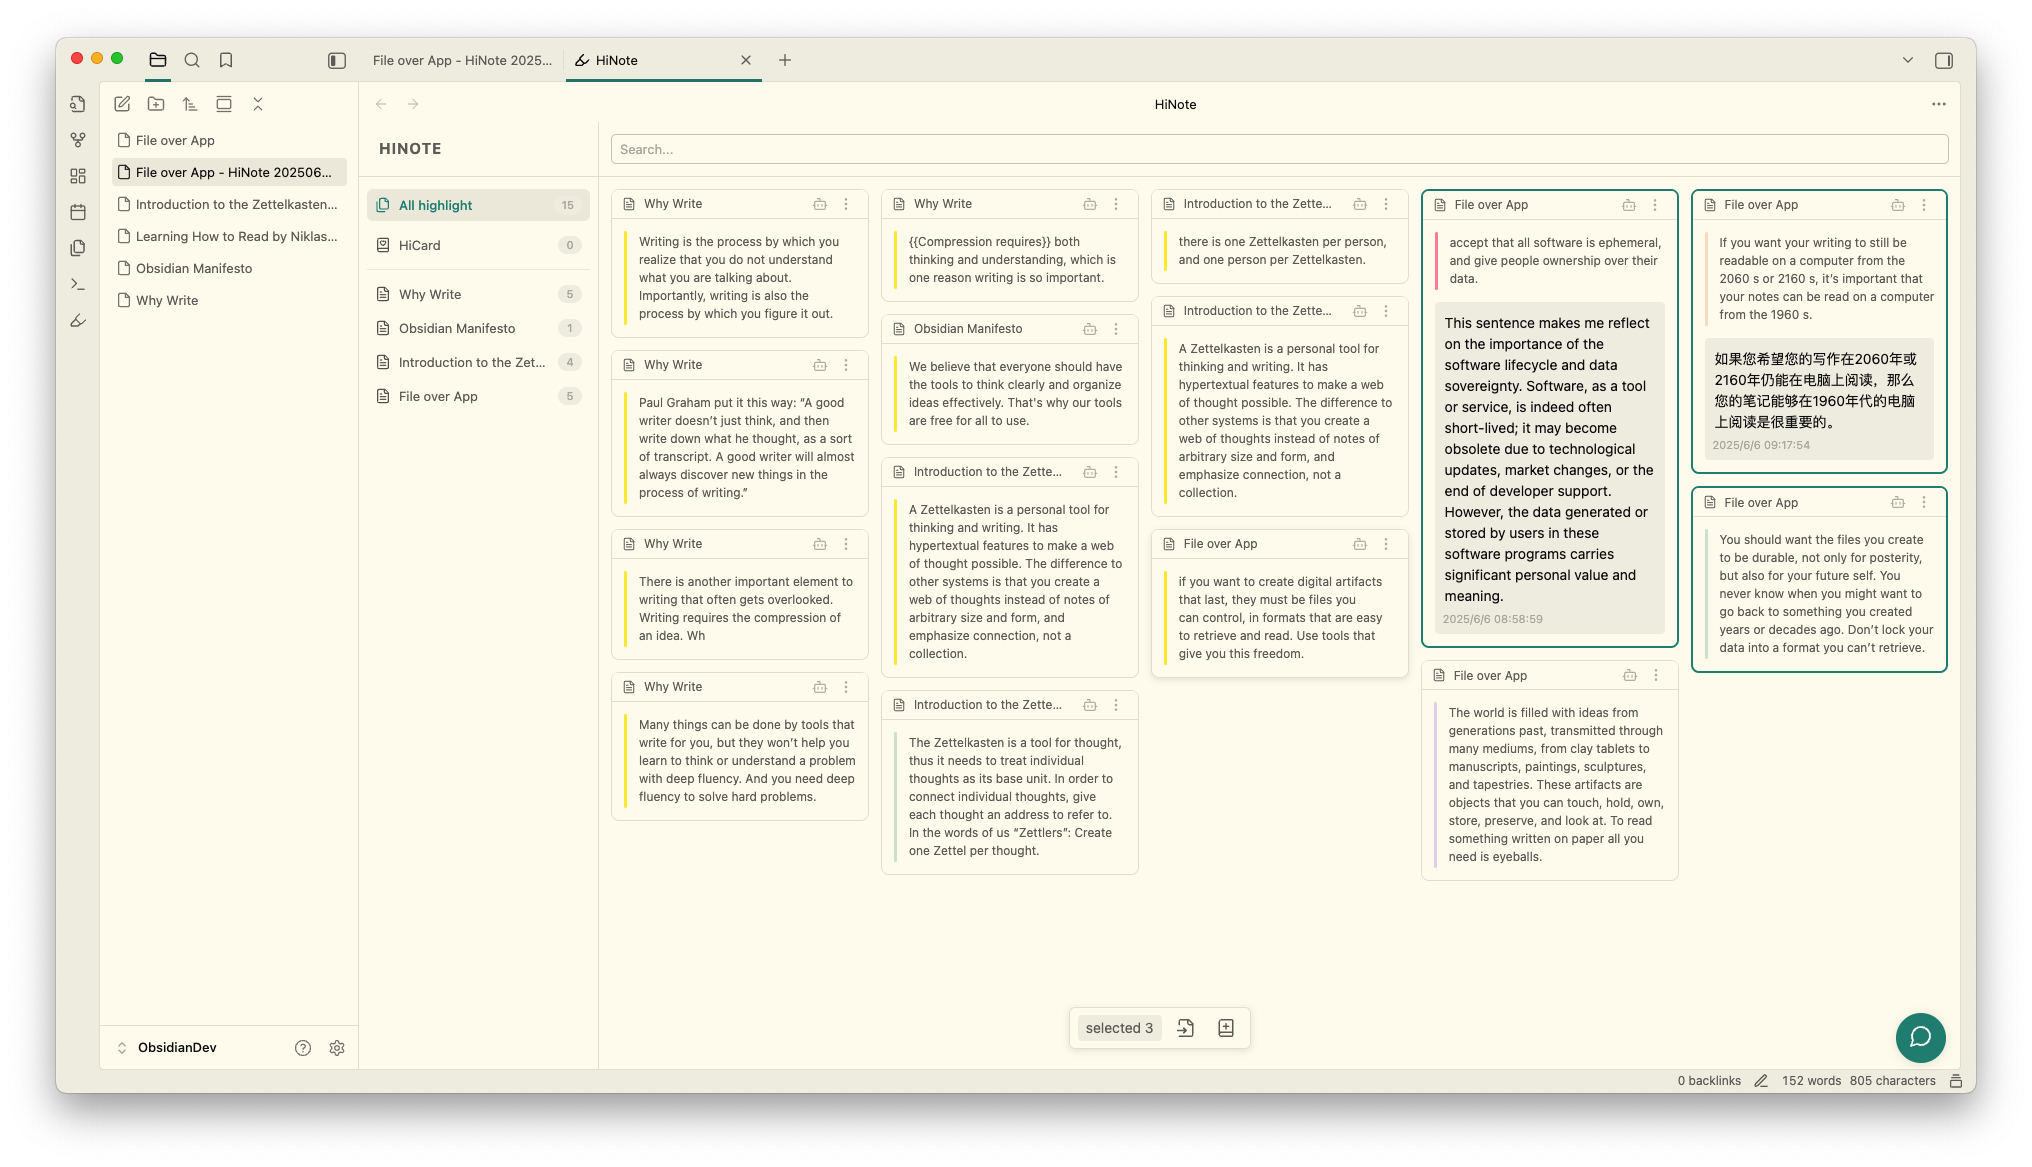Open the floating chat bubble button
This screenshot has width=2032, height=1167.
tap(1920, 1037)
